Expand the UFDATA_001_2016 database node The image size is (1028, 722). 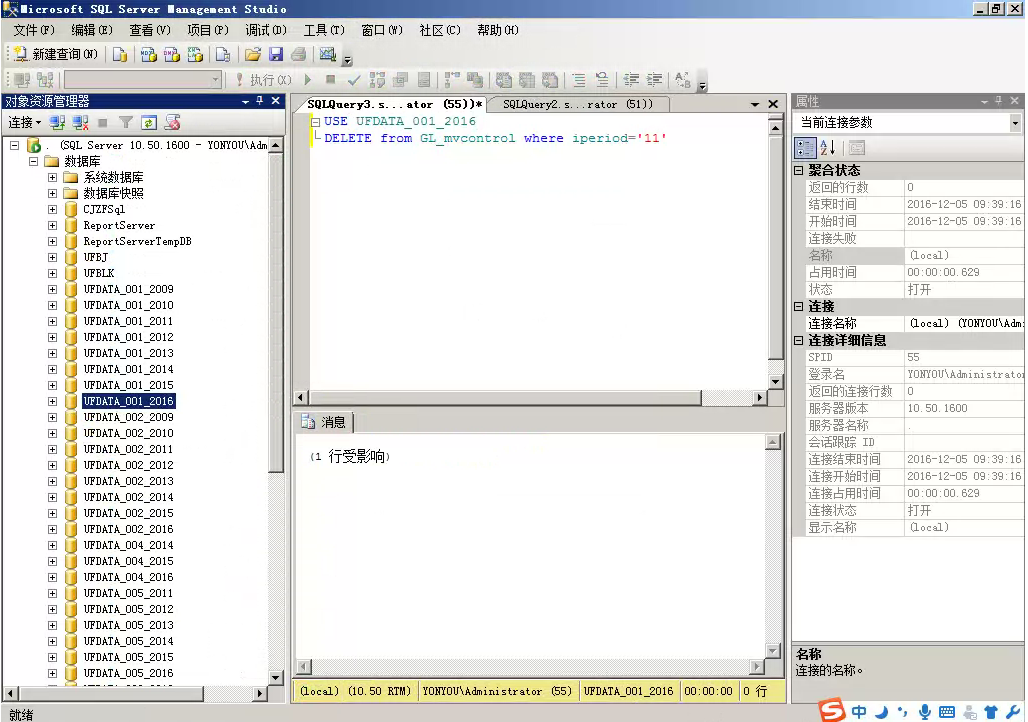(x=52, y=401)
